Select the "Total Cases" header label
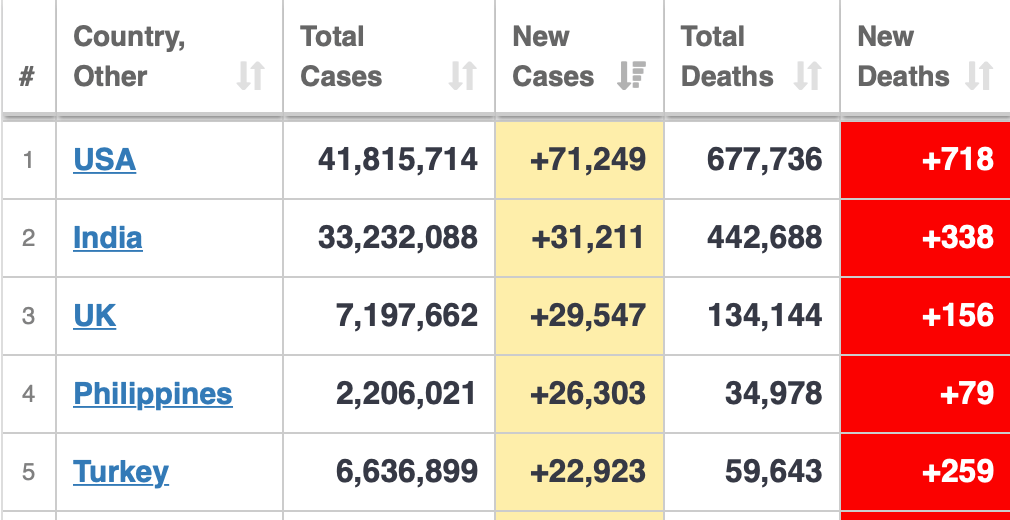This screenshot has height=520, width=1010. pos(341,57)
